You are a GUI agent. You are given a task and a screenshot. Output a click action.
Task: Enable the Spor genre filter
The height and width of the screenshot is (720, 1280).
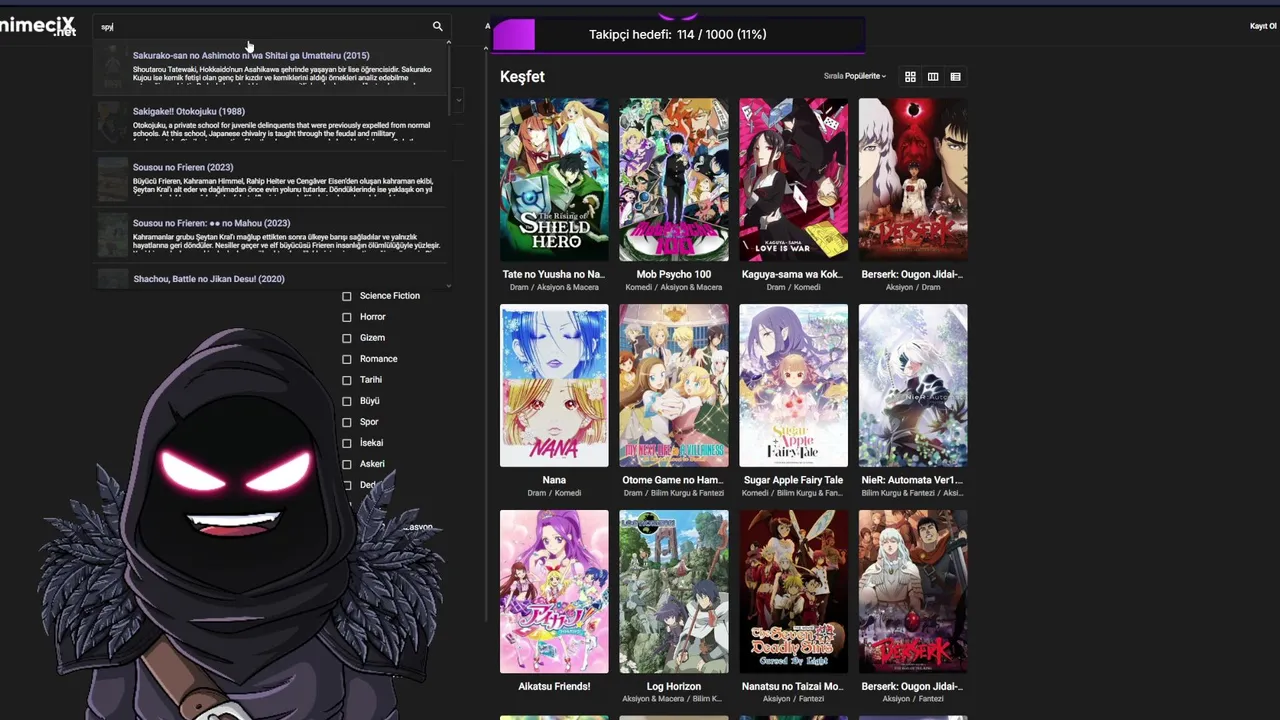pyautogui.click(x=347, y=422)
